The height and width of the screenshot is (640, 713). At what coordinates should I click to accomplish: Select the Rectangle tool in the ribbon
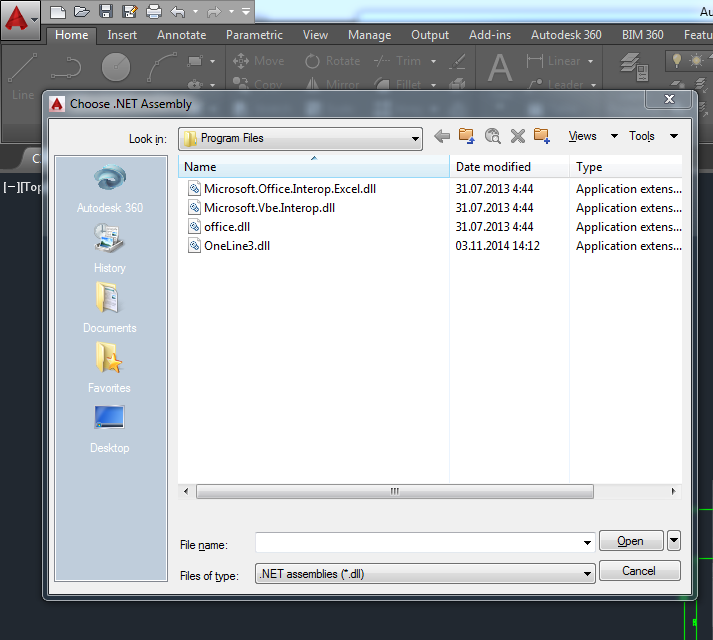point(196,61)
